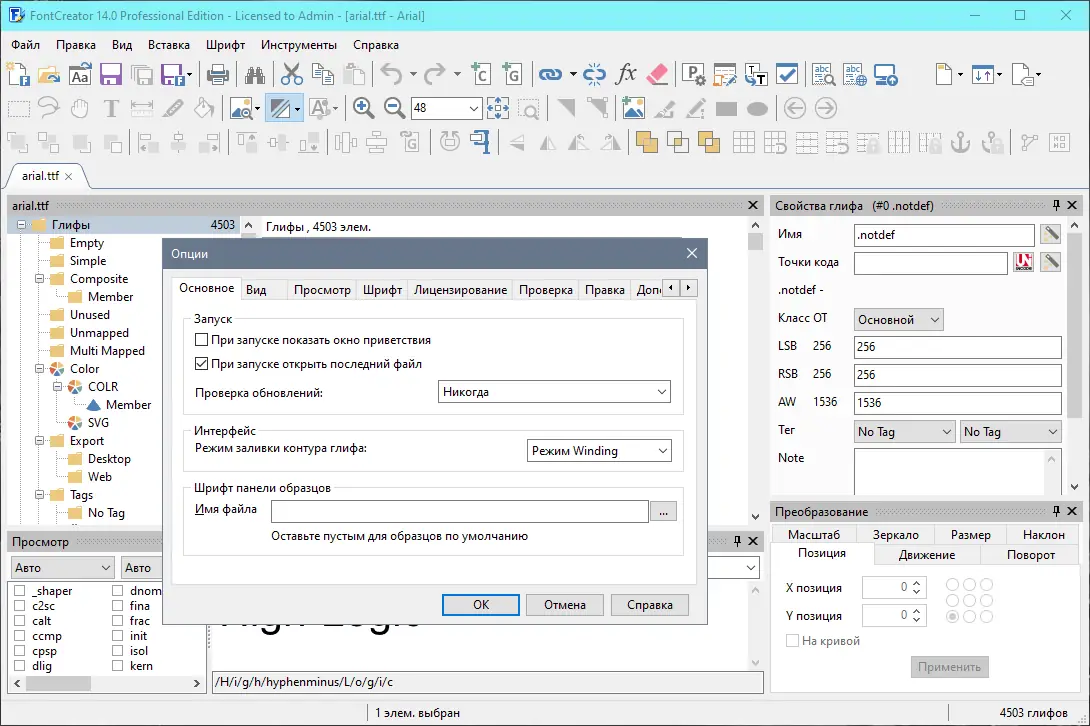Click the Save floppy disk icon
The image size is (1090, 726).
[111, 74]
